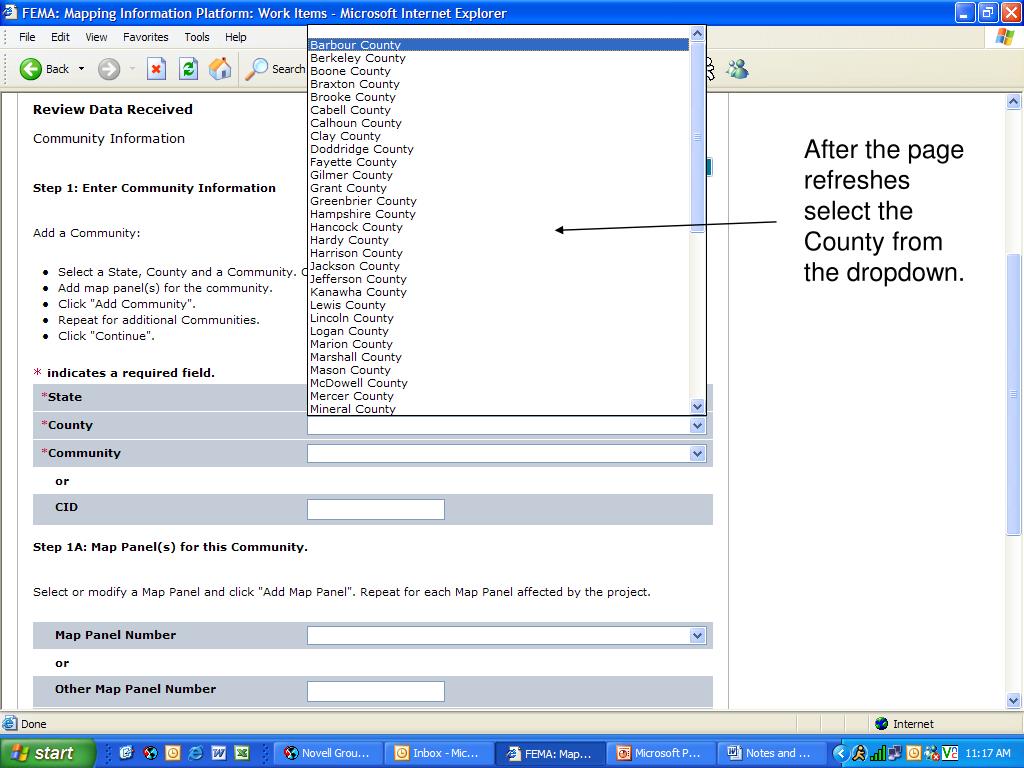Select Logan County
This screenshot has width=1024, height=768.
pyautogui.click(x=499, y=331)
